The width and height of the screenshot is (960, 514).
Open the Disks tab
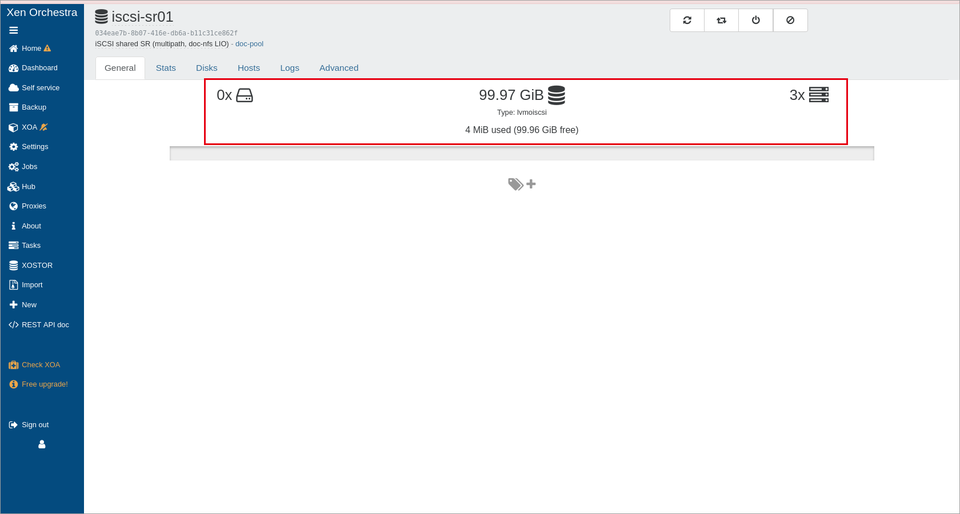click(206, 68)
